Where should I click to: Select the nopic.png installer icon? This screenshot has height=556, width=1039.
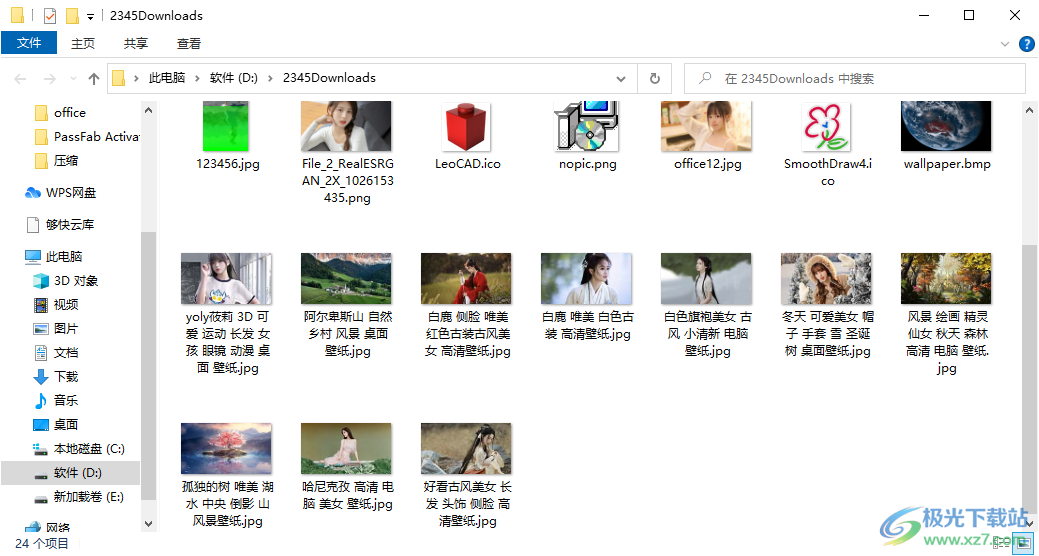tap(586, 126)
